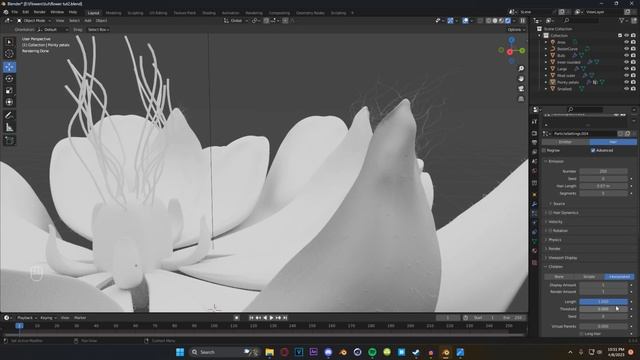Screen dimensions: 640x360
Task: Open the Particle properties tab icon
Action: [534, 213]
